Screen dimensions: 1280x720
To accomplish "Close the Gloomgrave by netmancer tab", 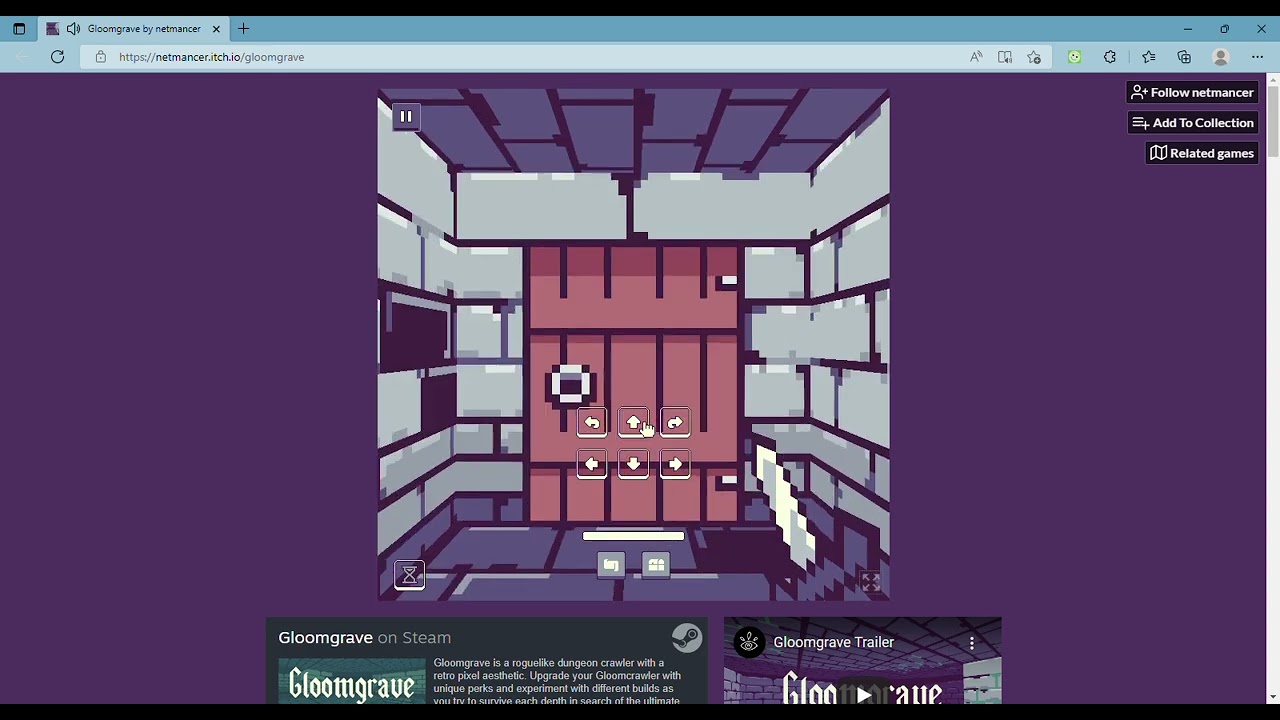I will pyautogui.click(x=216, y=29).
